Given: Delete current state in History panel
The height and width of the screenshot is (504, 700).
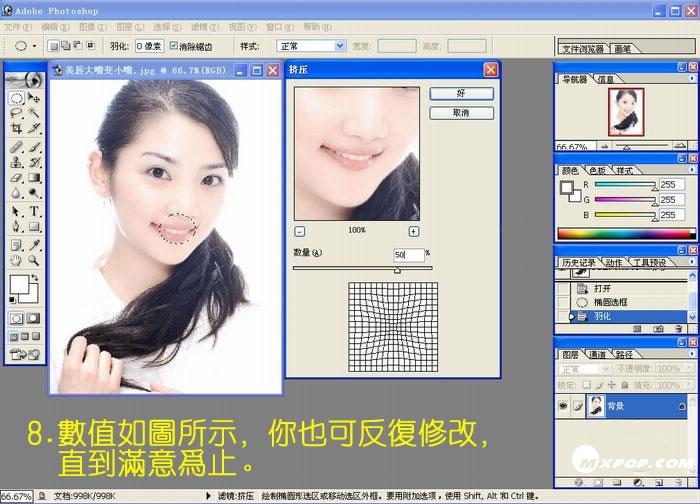Looking at the screenshot, I should click(x=679, y=329).
